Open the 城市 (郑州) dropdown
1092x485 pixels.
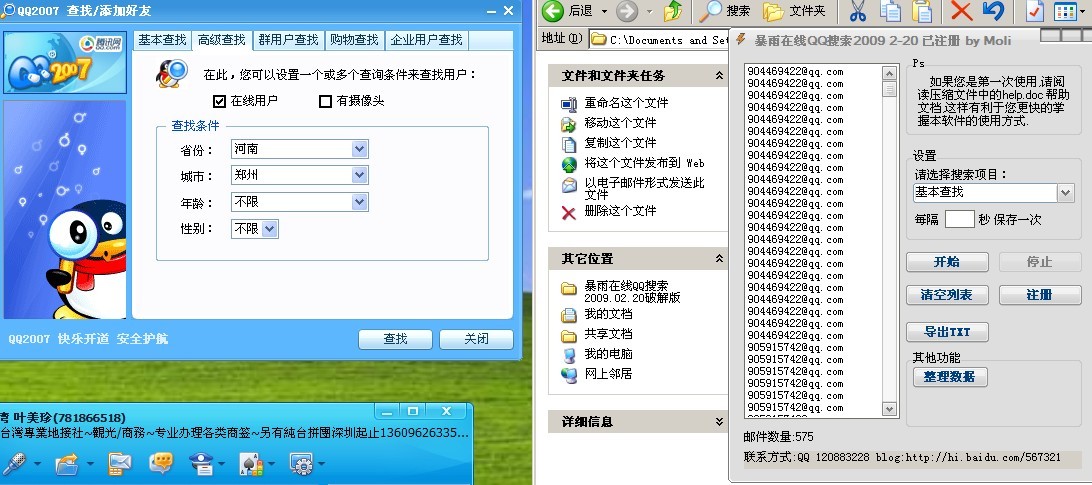[x=359, y=175]
